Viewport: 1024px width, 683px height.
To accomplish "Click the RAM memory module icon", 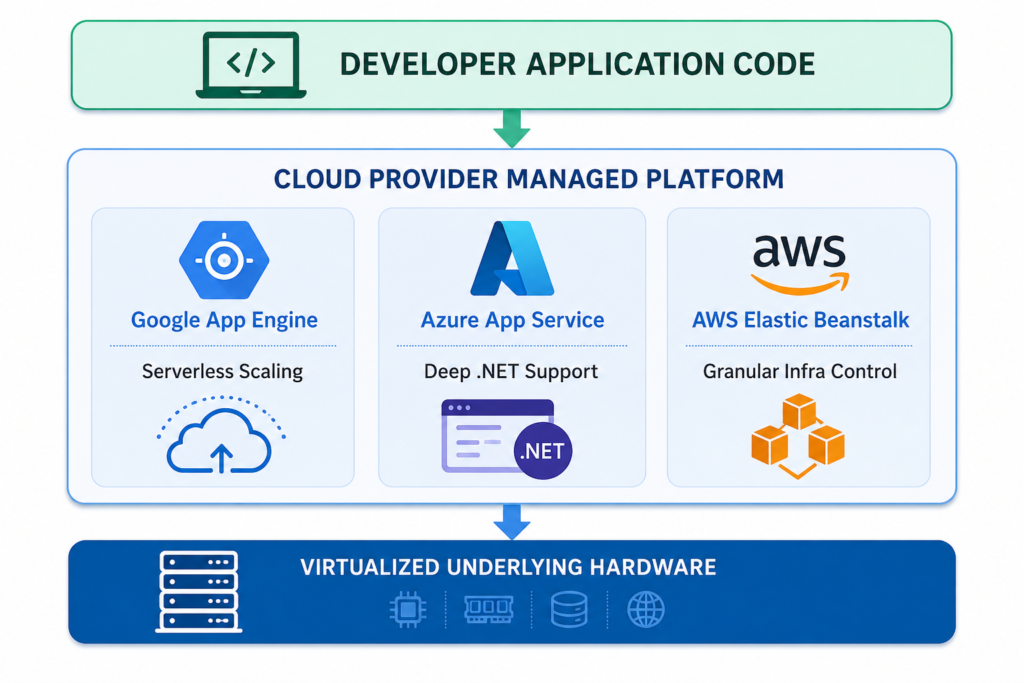I will click(488, 609).
